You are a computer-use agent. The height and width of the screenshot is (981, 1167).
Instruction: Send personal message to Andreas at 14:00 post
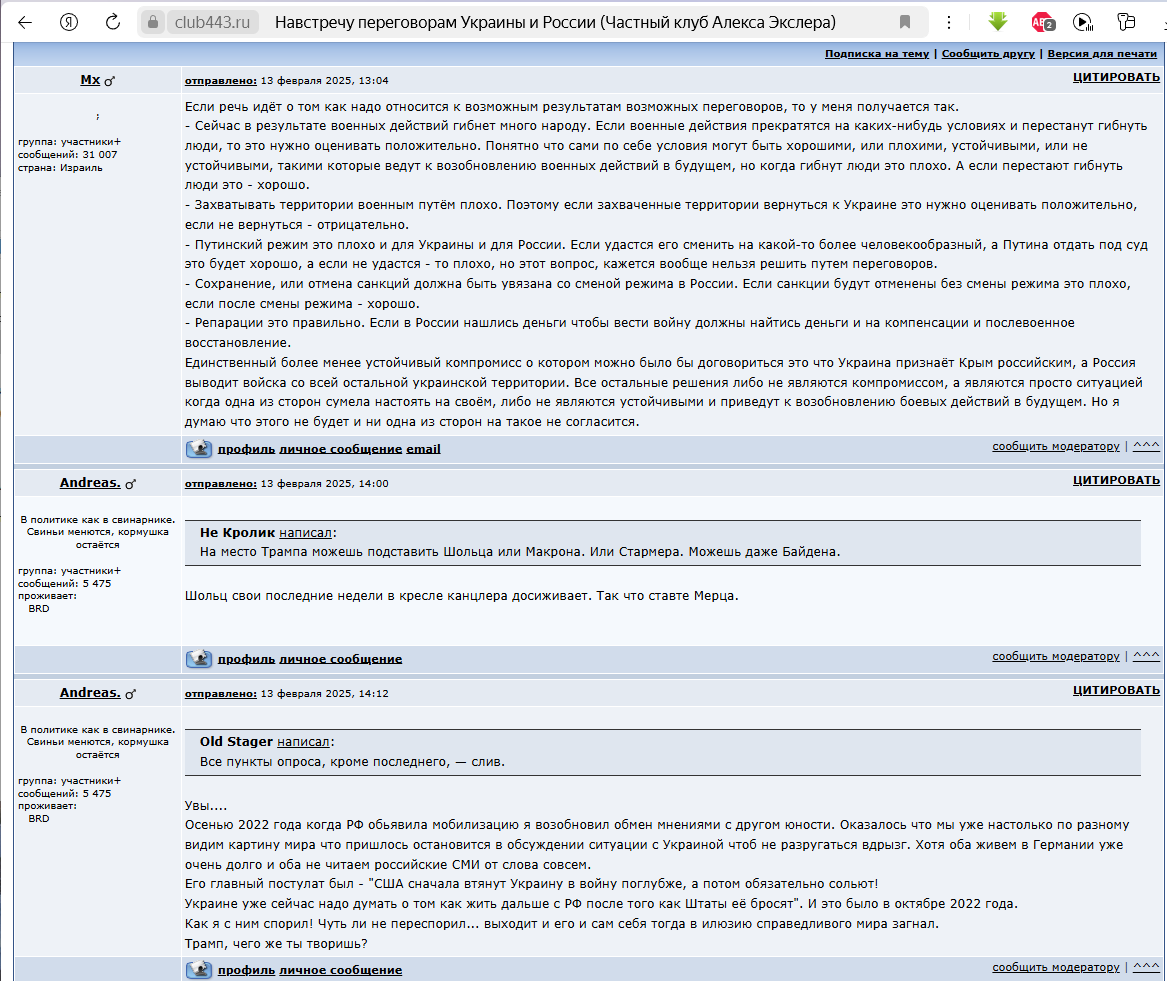(340, 659)
